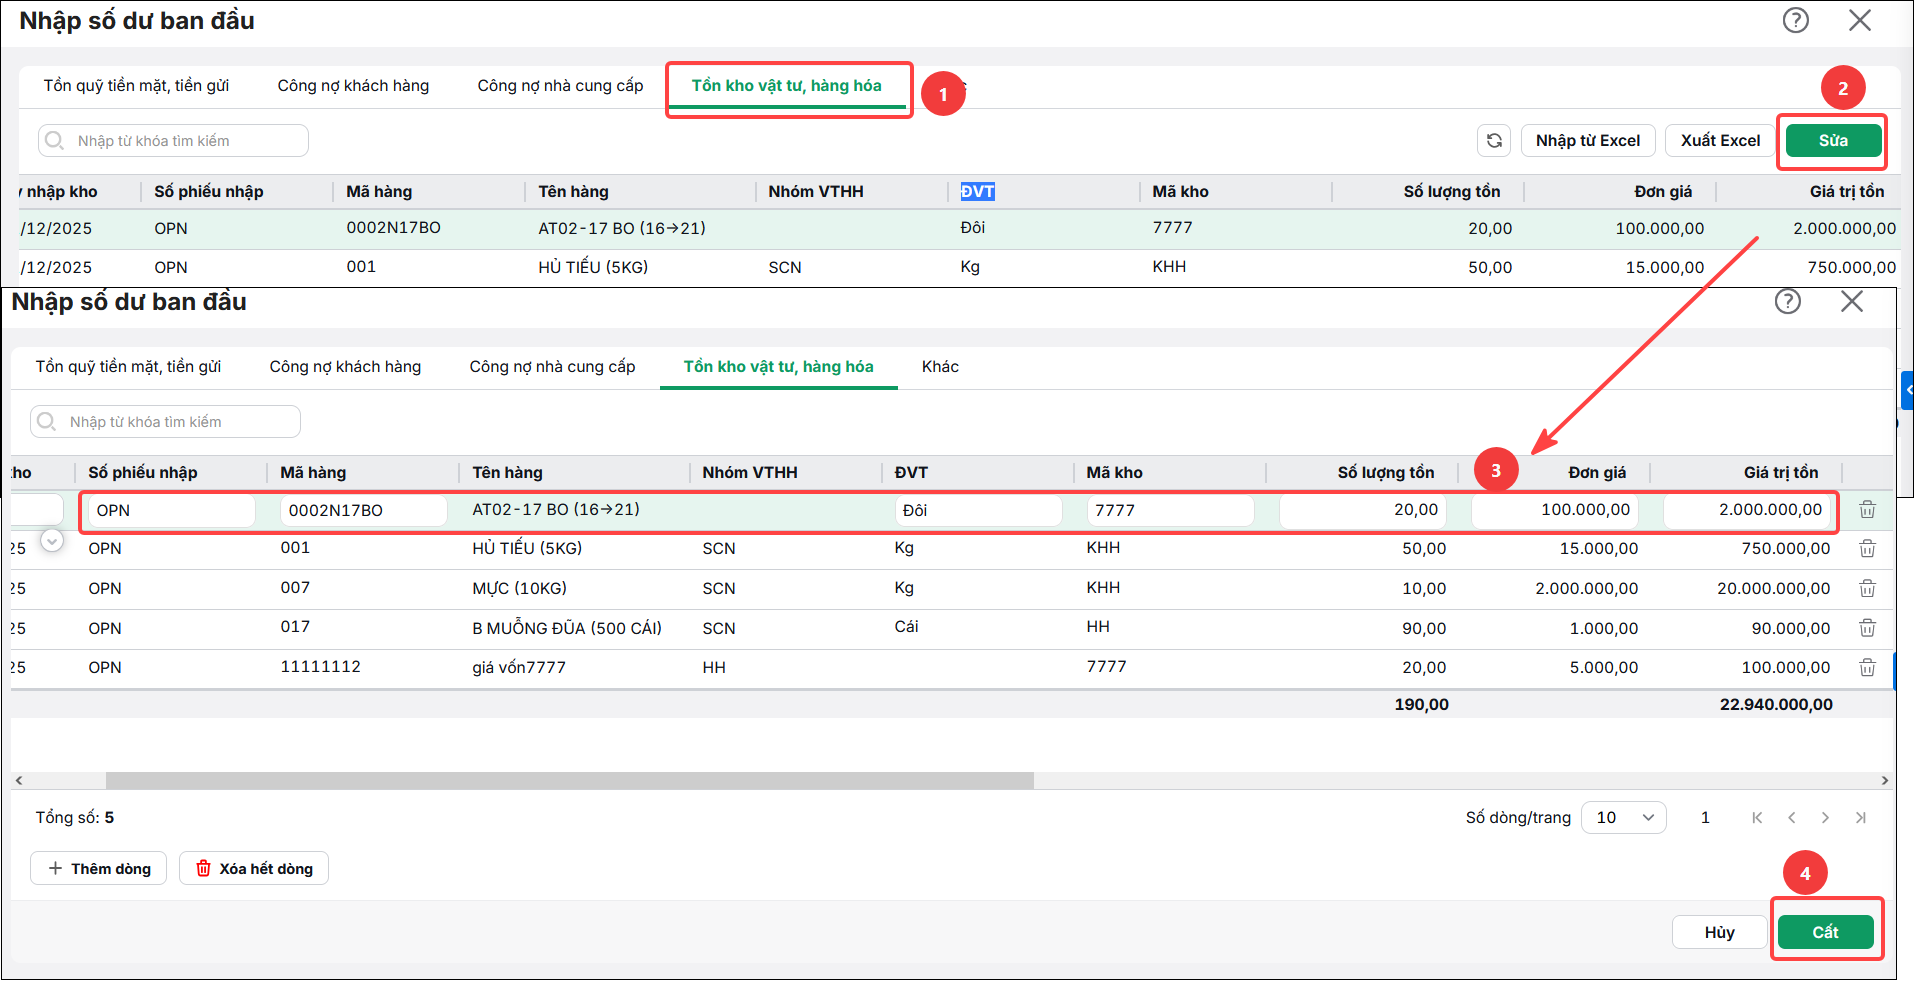Switch to the Khác tab

pos(940,367)
